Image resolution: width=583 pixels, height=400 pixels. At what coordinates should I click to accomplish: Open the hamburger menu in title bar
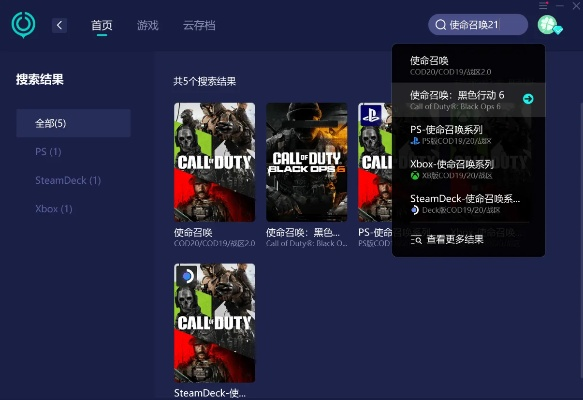coord(543,6)
